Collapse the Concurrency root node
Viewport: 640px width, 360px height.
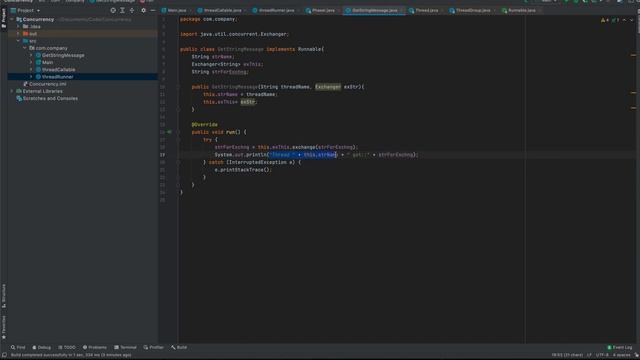coord(12,19)
